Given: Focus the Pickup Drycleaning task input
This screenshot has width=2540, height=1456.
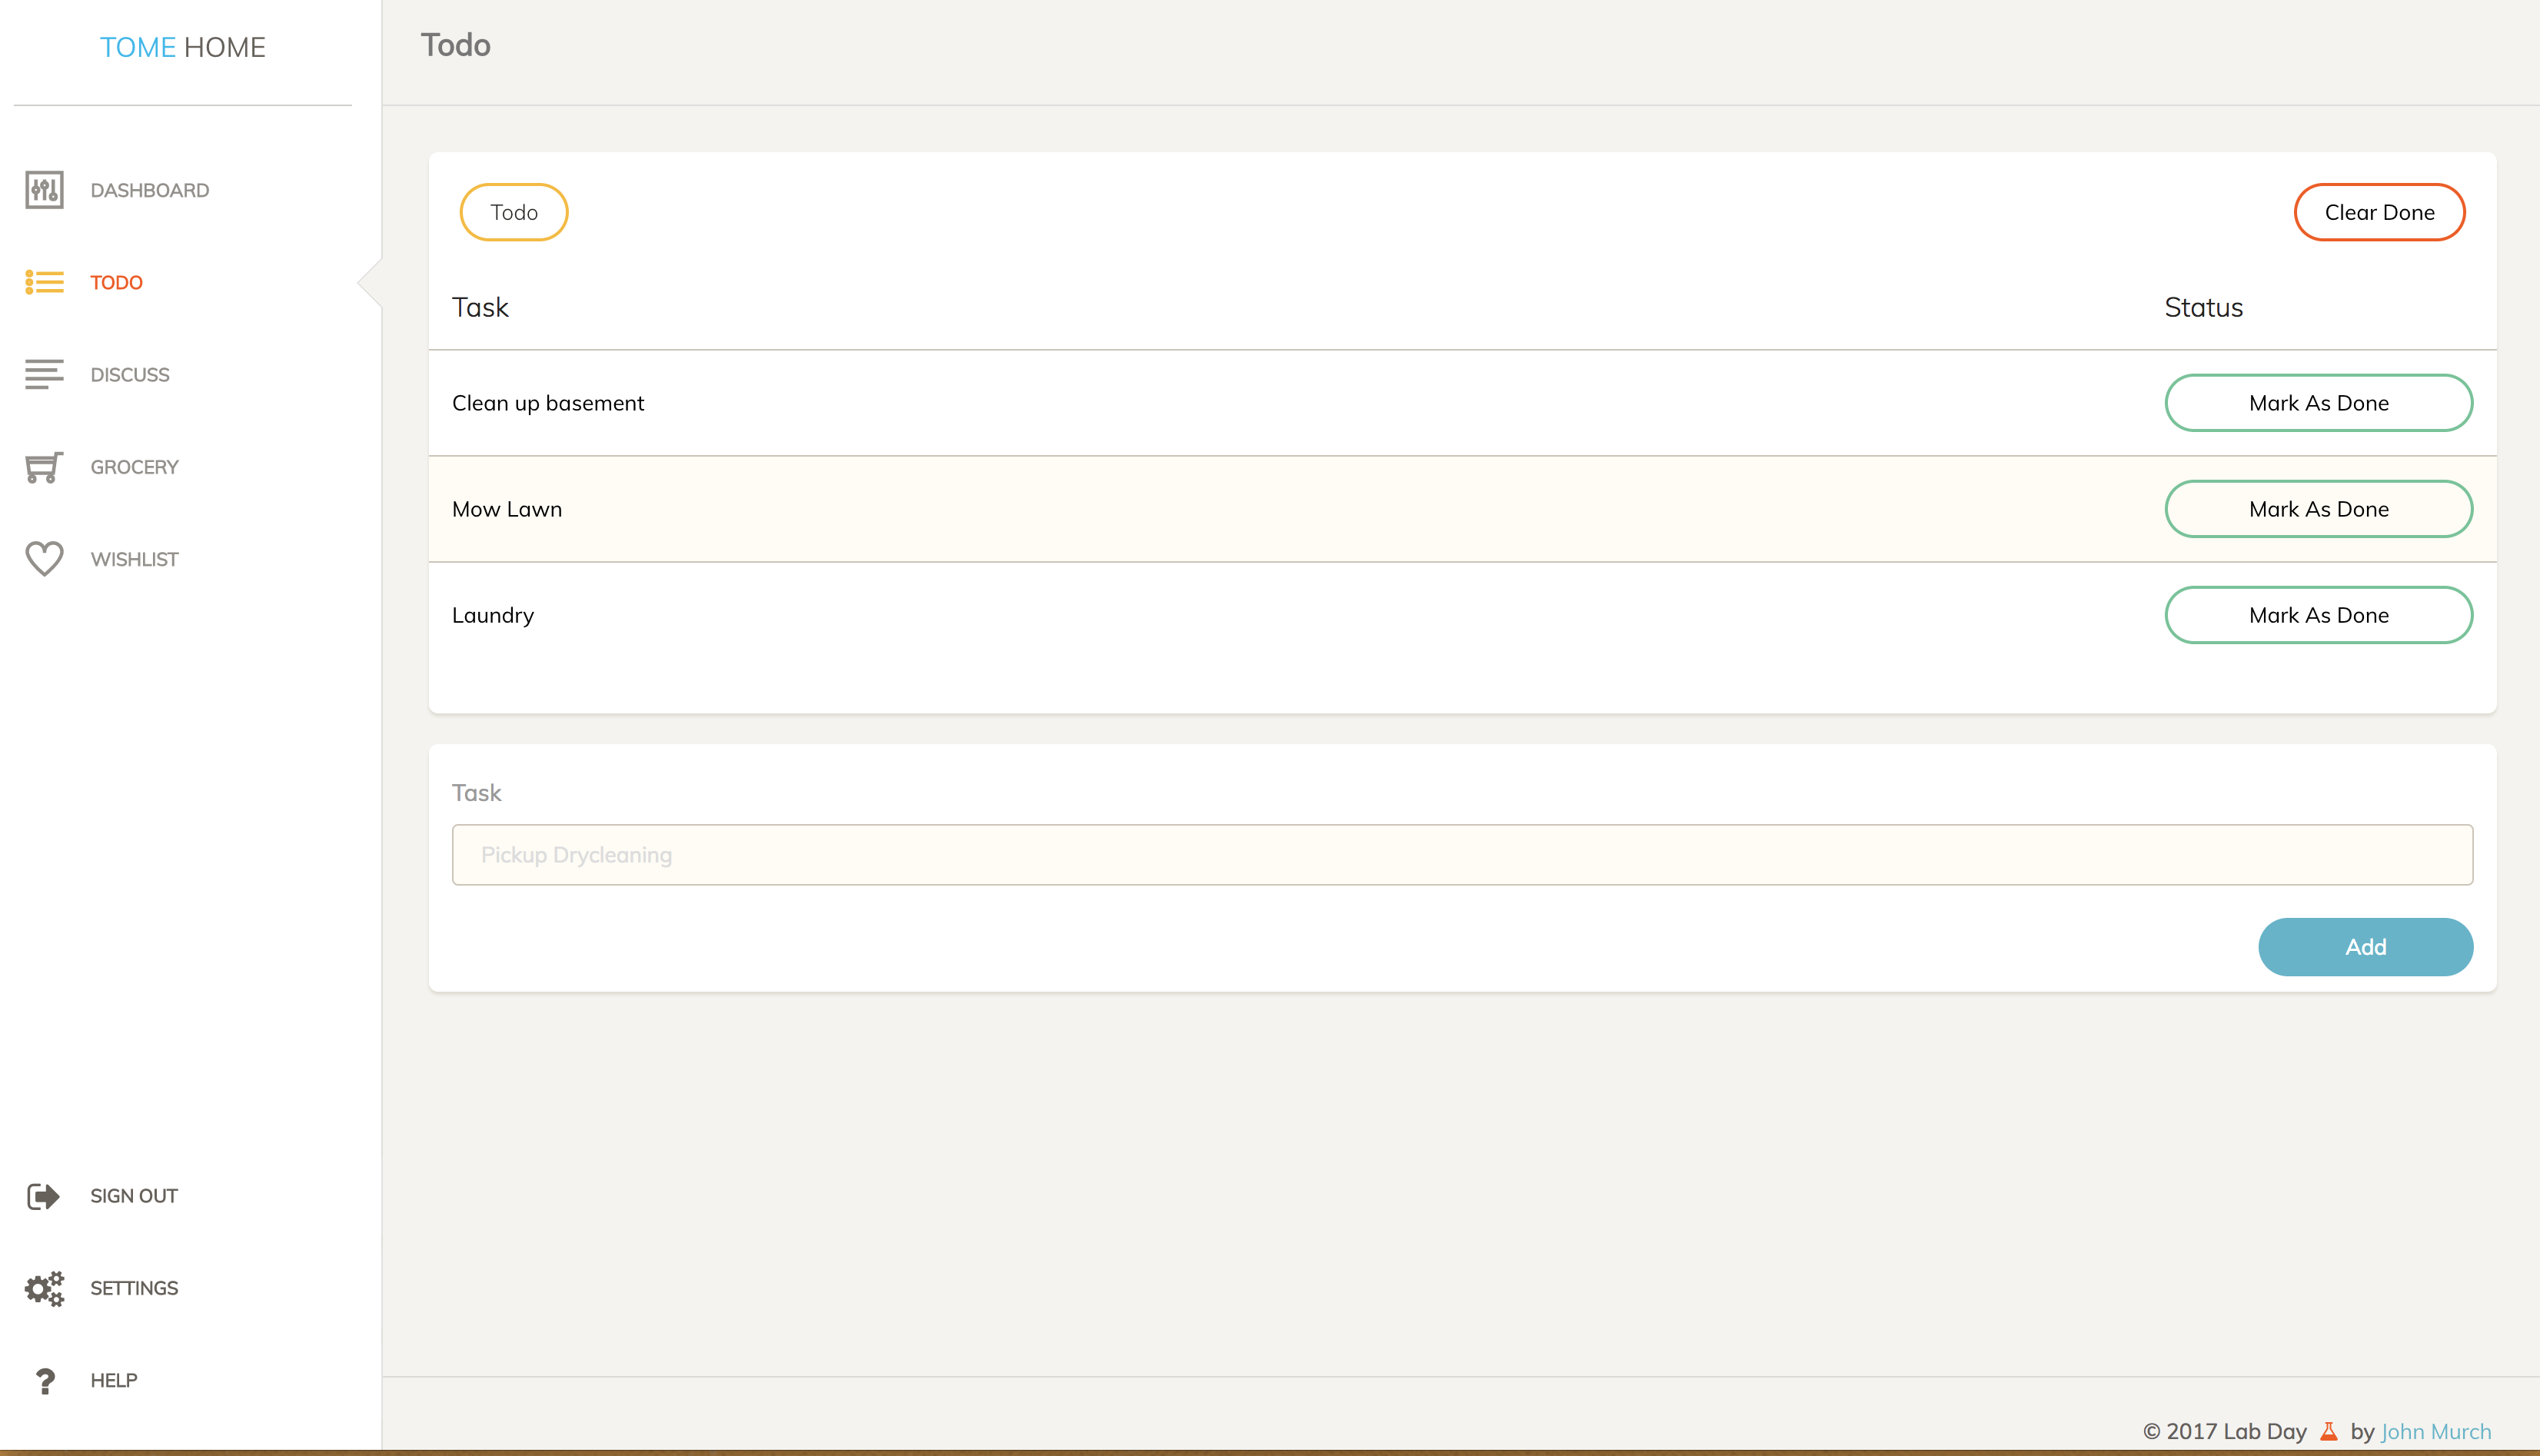Looking at the screenshot, I should 1462,855.
